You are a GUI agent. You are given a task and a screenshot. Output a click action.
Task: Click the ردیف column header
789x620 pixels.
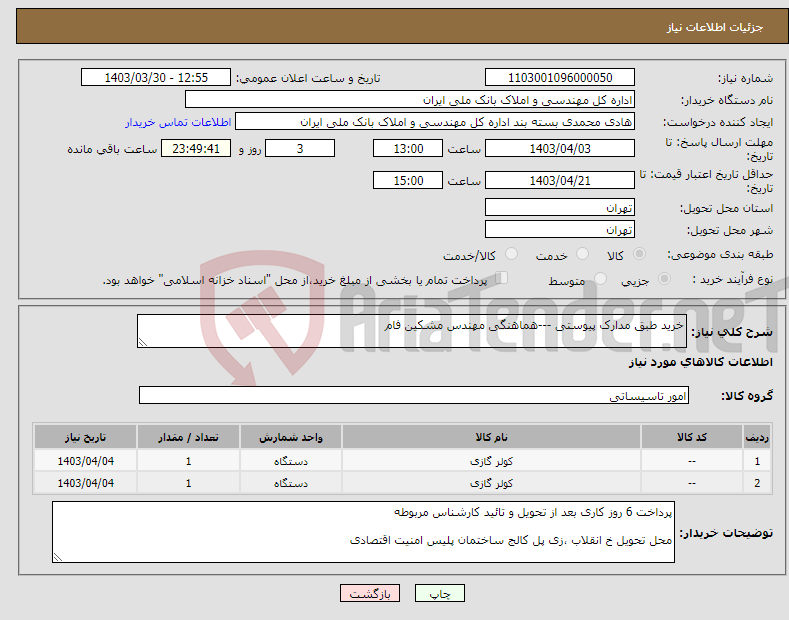757,437
